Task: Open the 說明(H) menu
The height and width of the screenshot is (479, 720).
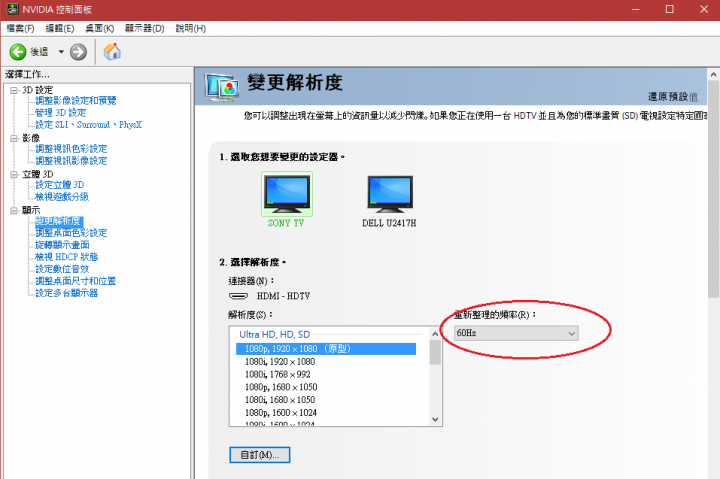Action: (191, 28)
